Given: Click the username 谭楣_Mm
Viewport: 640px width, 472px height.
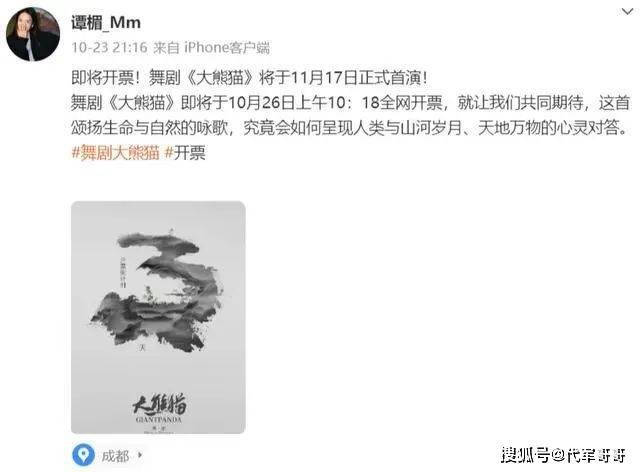Looking at the screenshot, I should point(106,22).
